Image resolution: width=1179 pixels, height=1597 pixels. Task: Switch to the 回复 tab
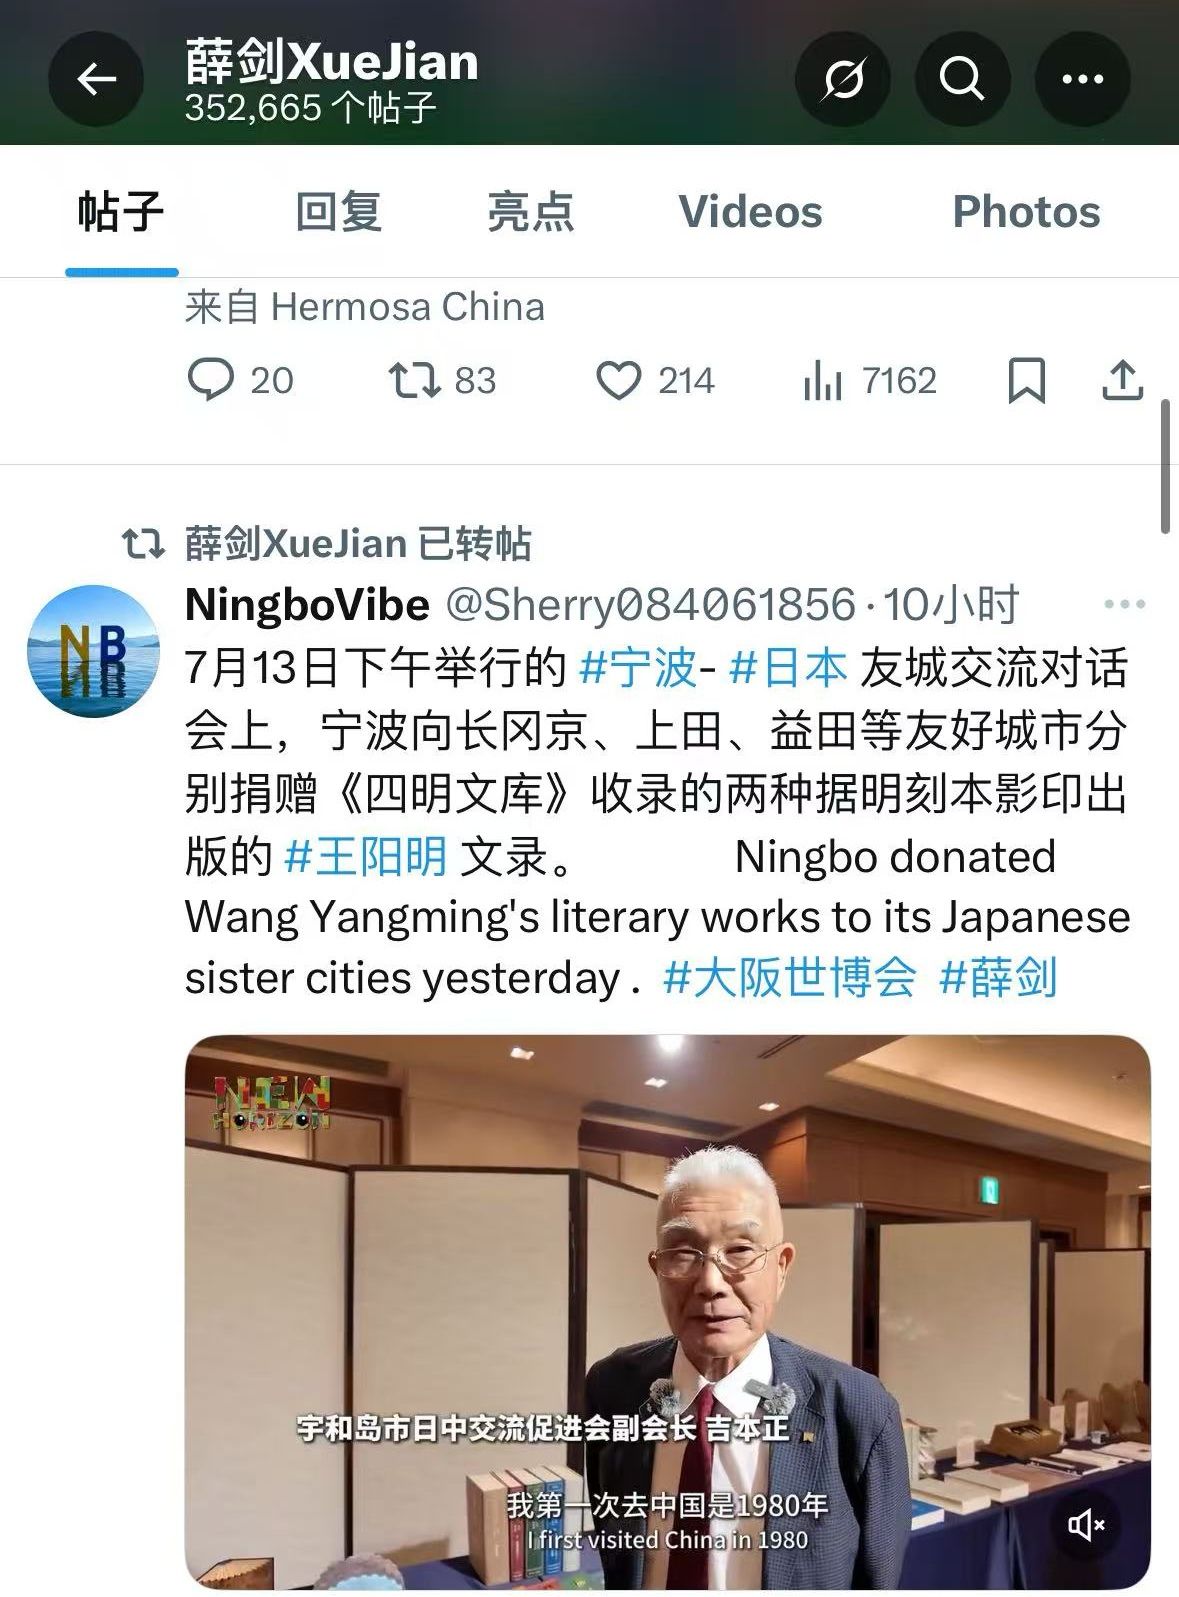[x=338, y=212]
